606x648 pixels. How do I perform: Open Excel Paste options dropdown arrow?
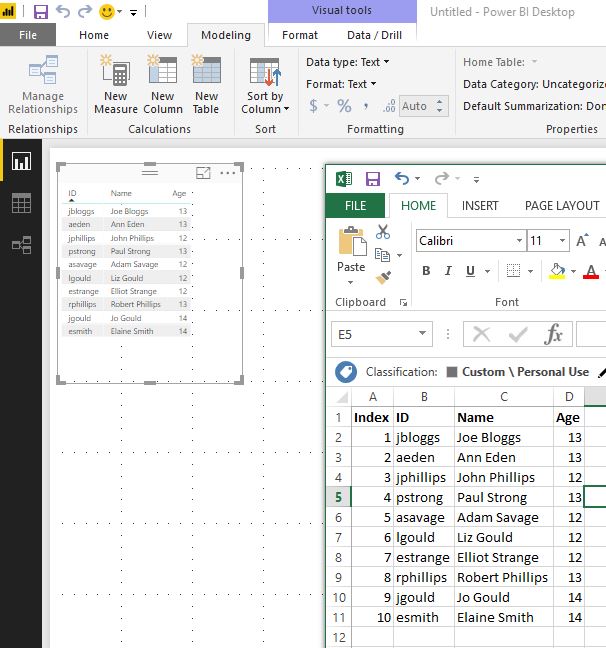(x=351, y=283)
